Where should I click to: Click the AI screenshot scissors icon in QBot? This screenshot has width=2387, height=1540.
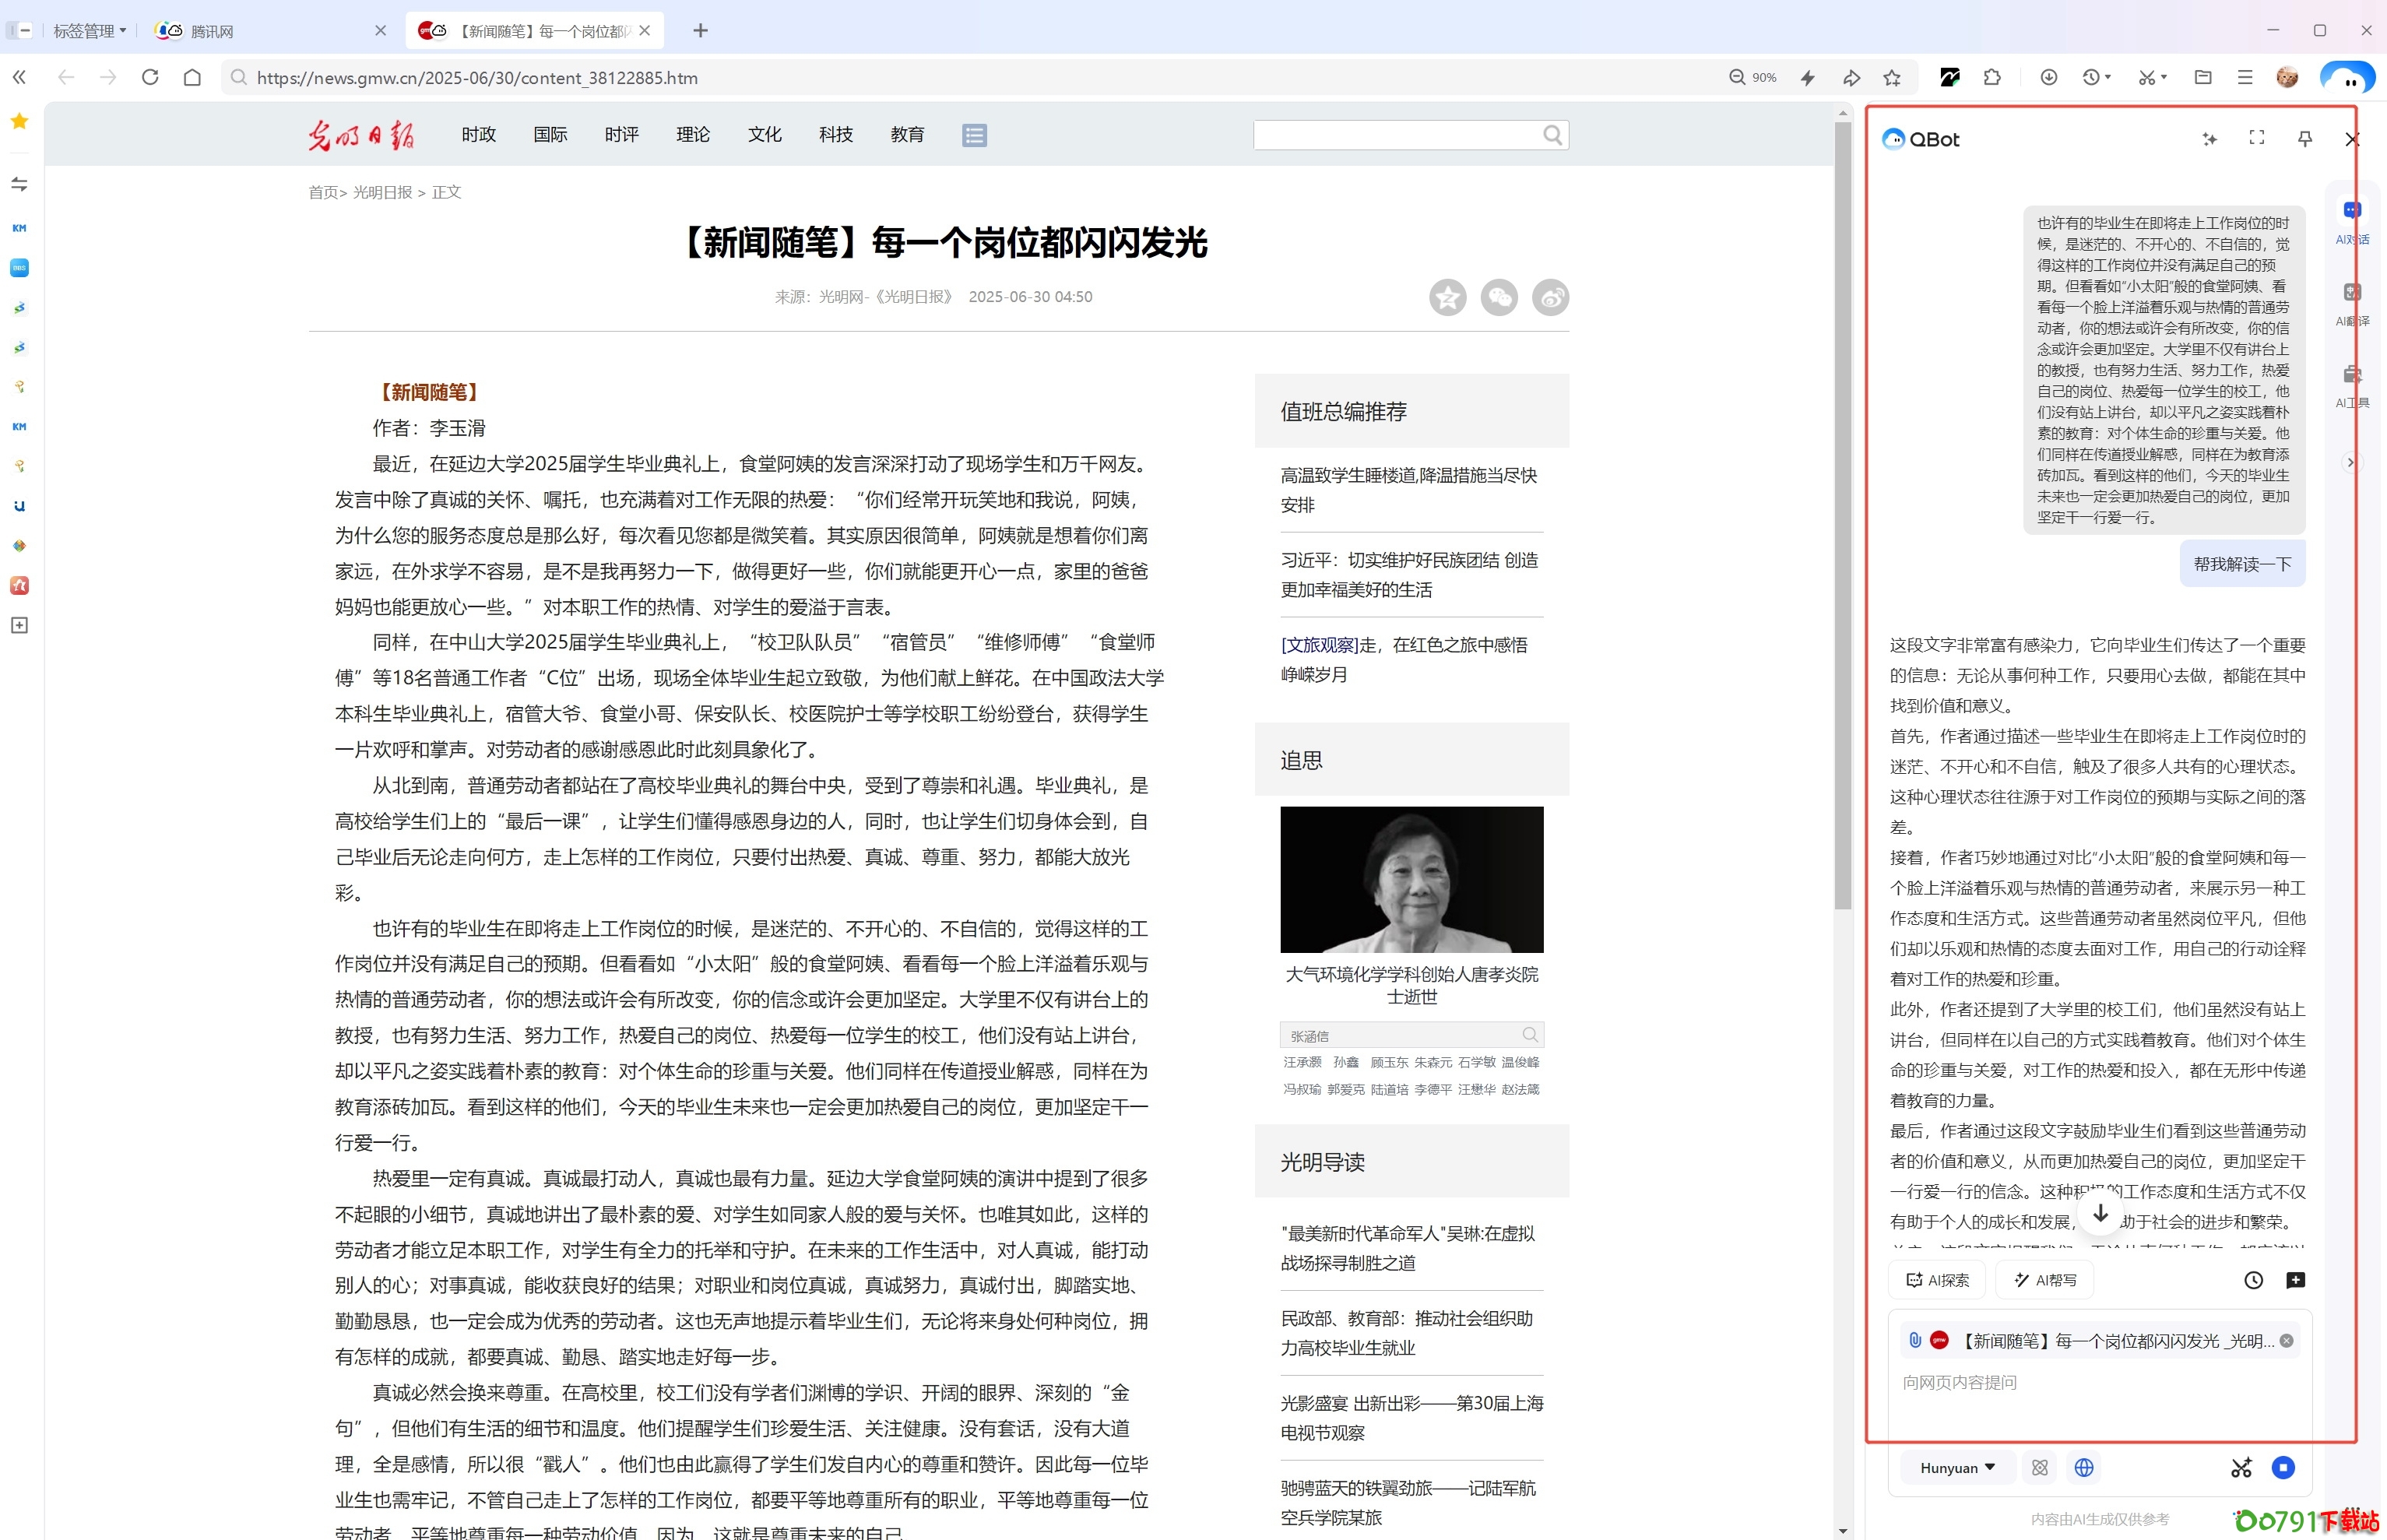2241,1467
